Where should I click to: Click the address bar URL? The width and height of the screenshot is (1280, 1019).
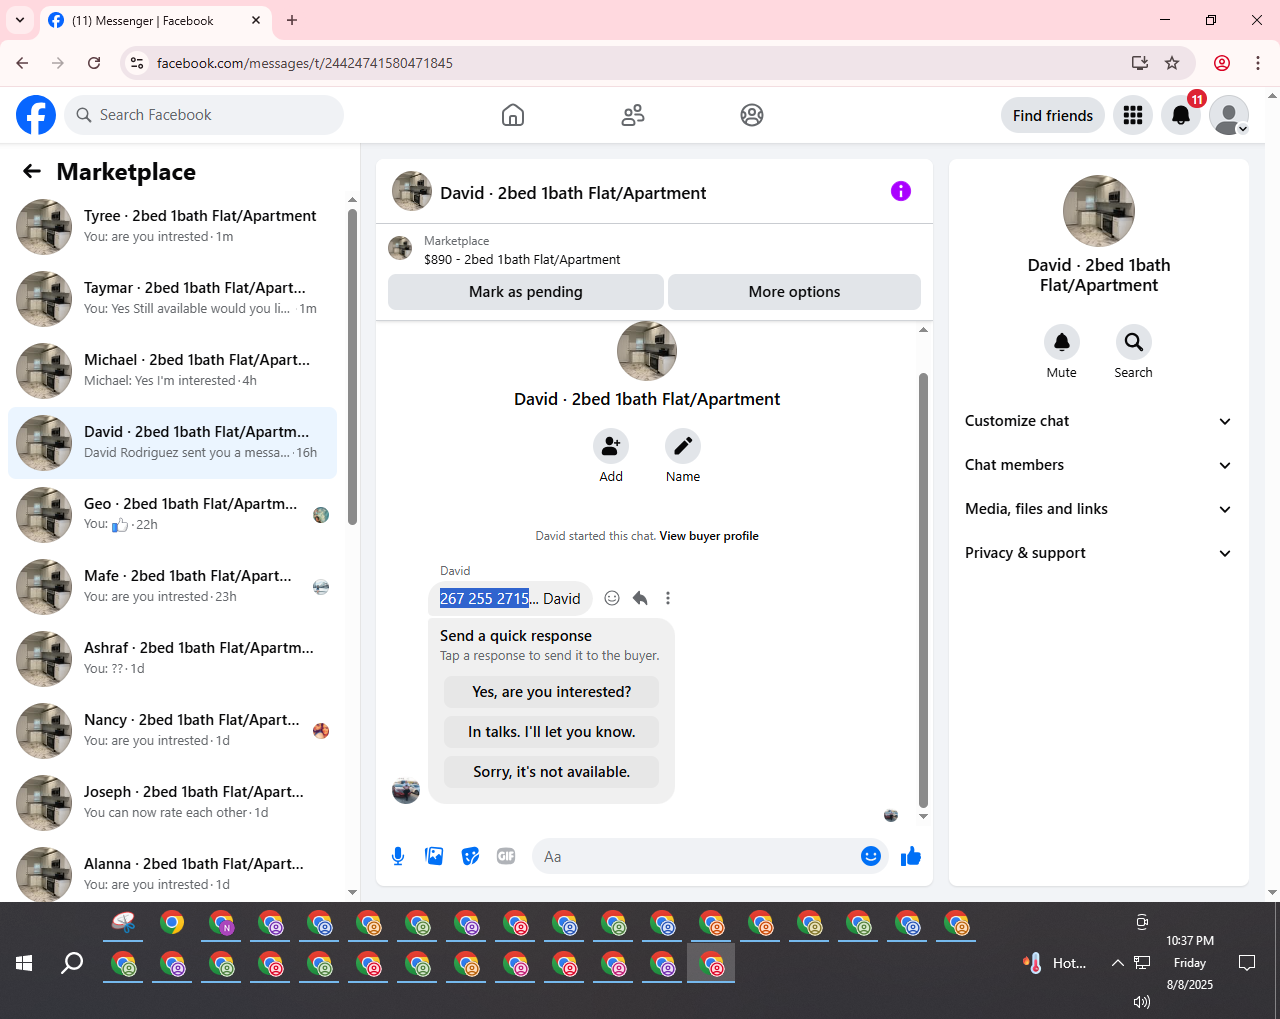pos(305,63)
